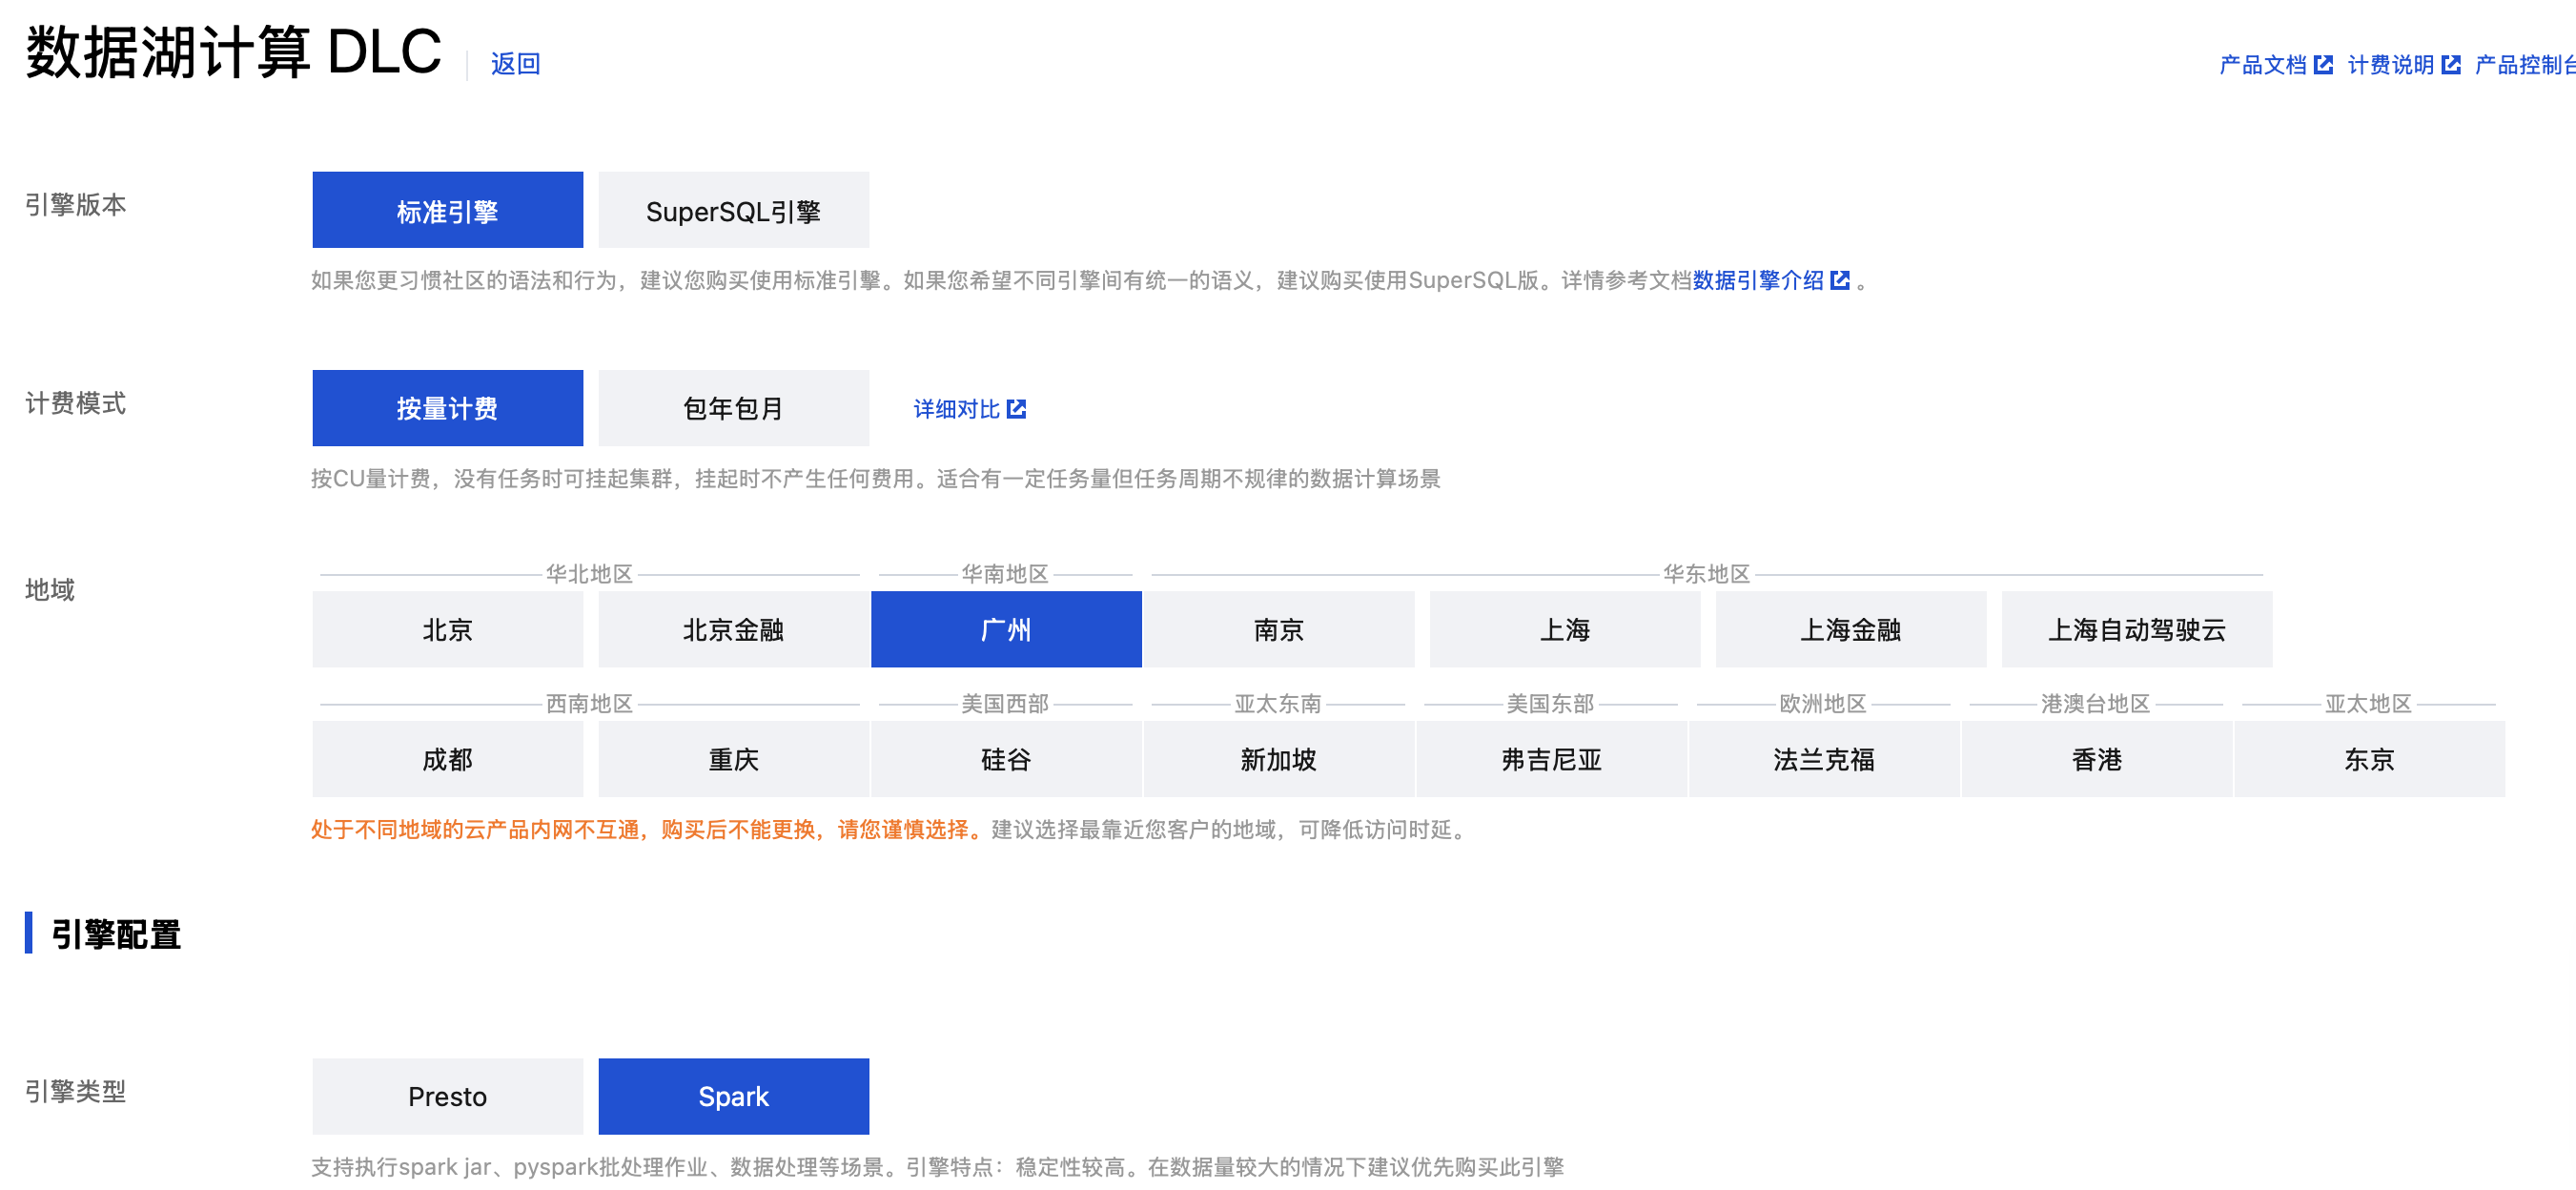Select 重庆 region
Image resolution: width=2576 pixels, height=1190 pixels.
733,759
